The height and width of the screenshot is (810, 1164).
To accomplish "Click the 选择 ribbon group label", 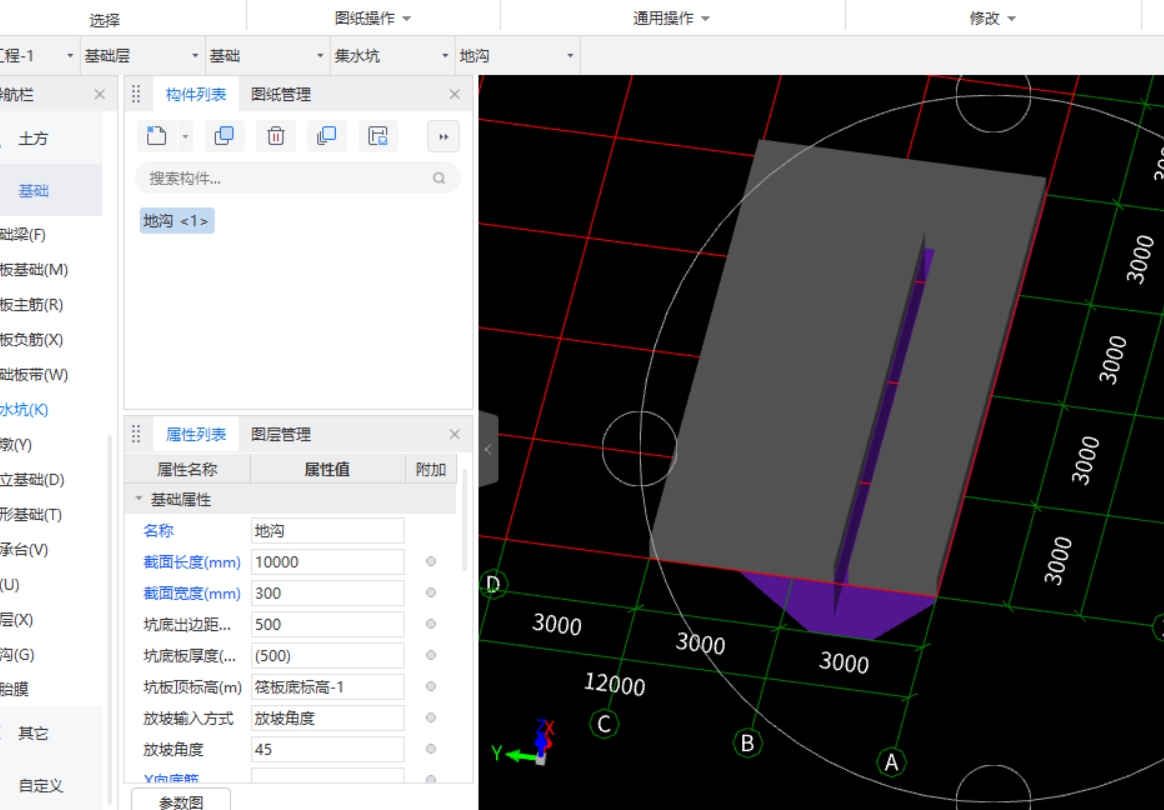I will tap(105, 20).
